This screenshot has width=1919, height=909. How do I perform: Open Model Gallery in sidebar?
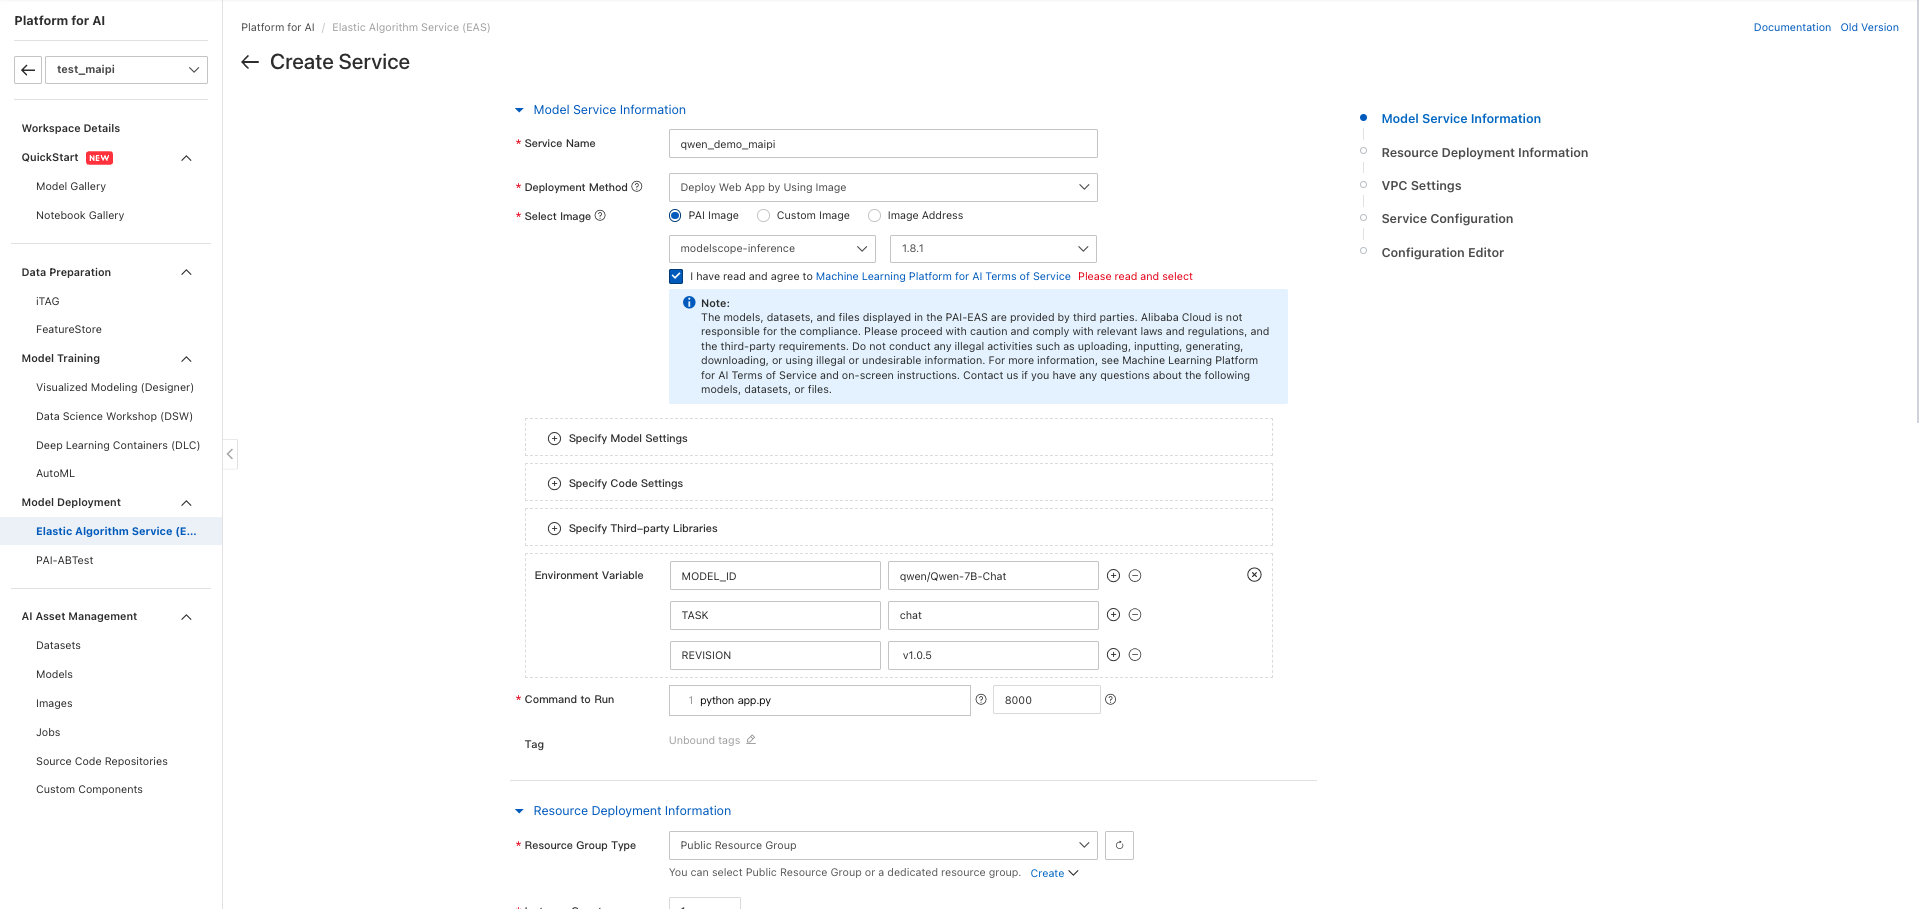[x=71, y=187]
